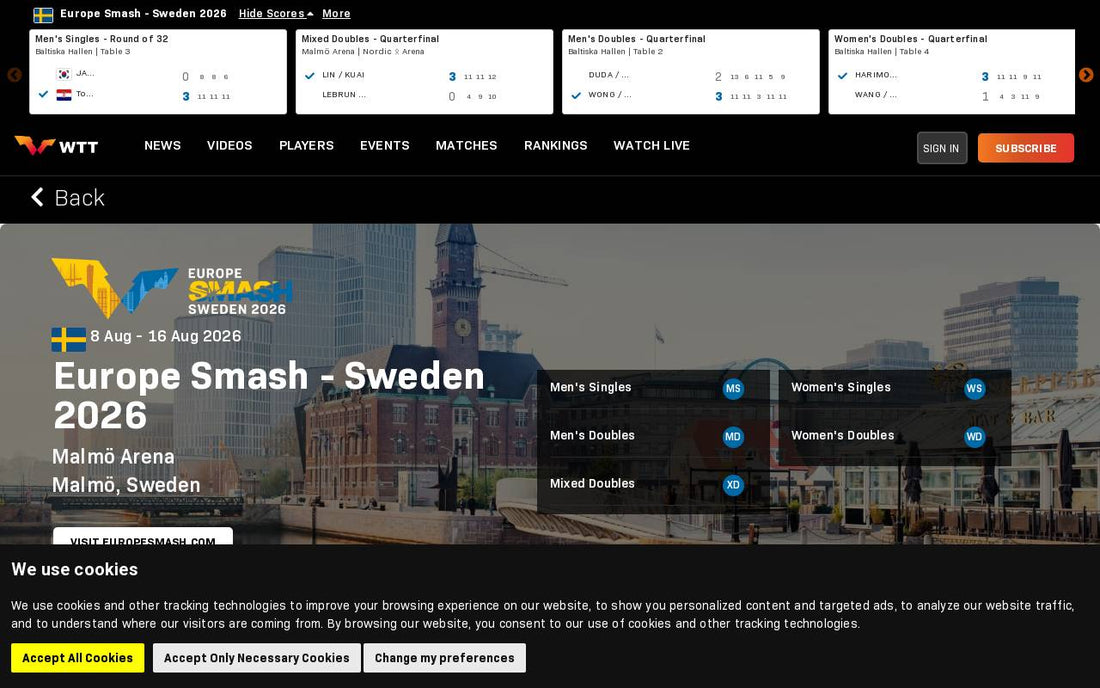1100x688 pixels.
Task: Click the Sweden flag beside event dates
Action: point(69,339)
